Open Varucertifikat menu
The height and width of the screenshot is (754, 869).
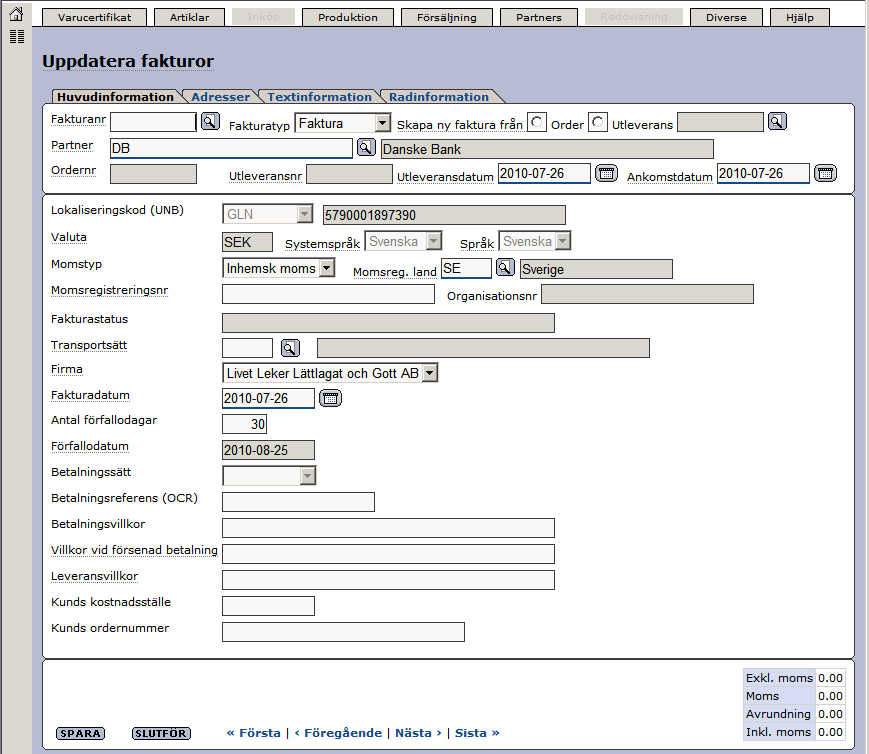[x=94, y=17]
